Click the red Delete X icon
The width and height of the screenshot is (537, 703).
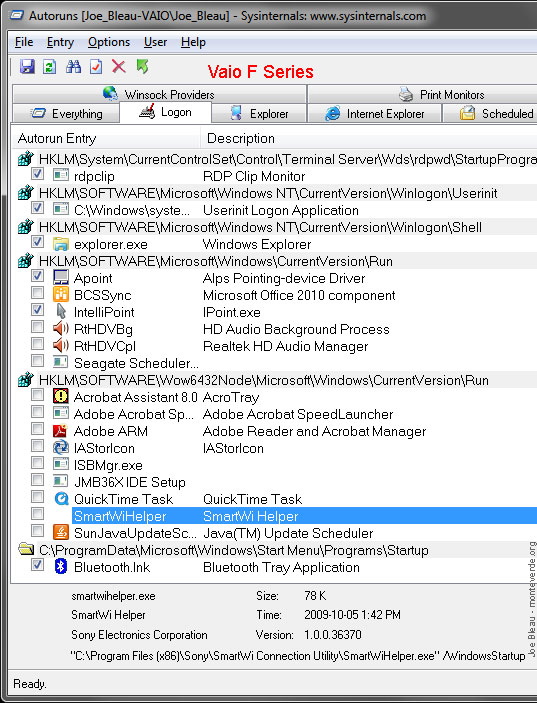119,67
